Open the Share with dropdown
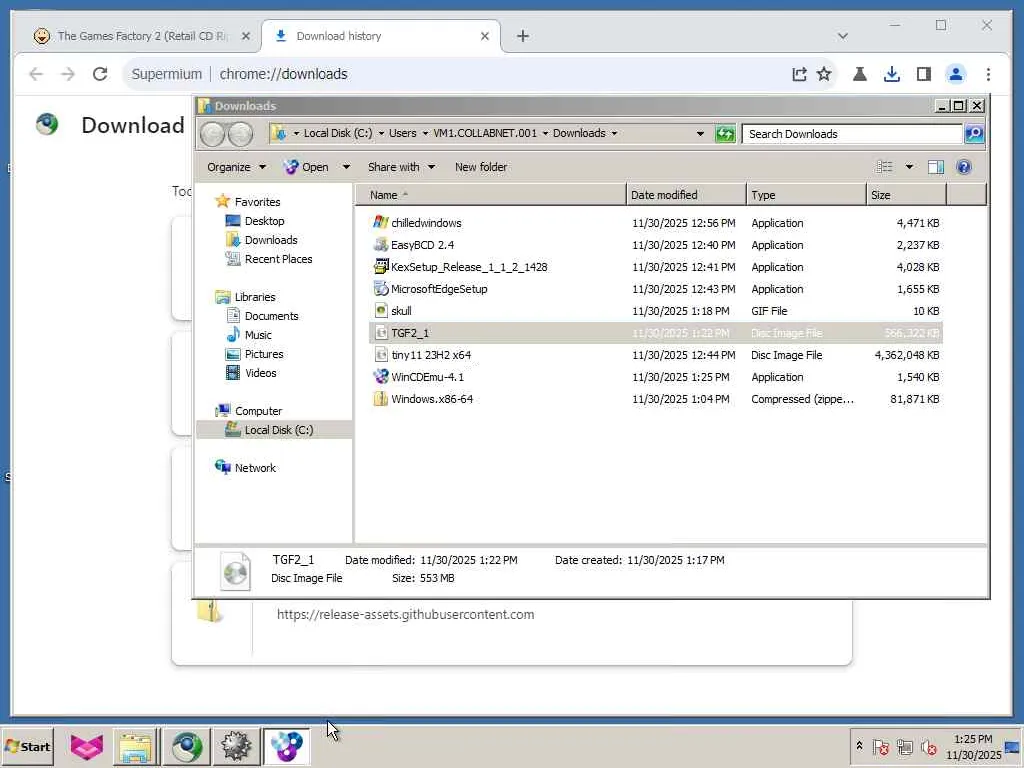1024x768 pixels. click(x=401, y=167)
